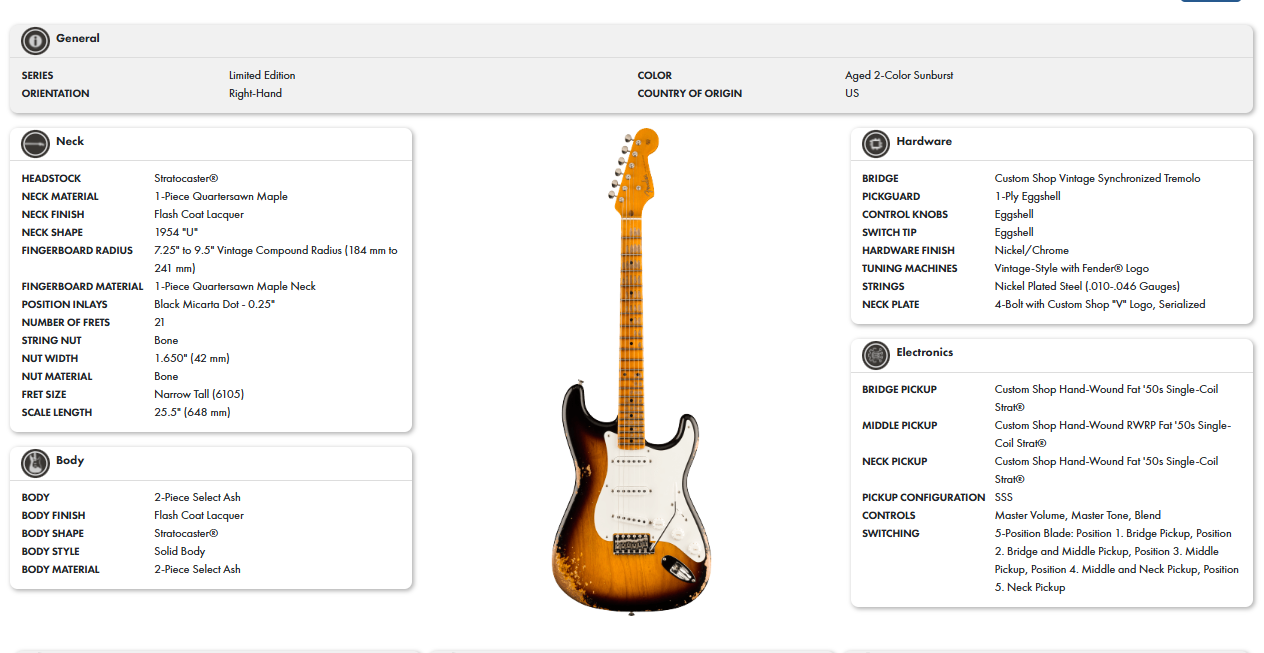Click the Master Volume, Master Tone, Blend link
The width and height of the screenshot is (1264, 653).
coord(1076,515)
